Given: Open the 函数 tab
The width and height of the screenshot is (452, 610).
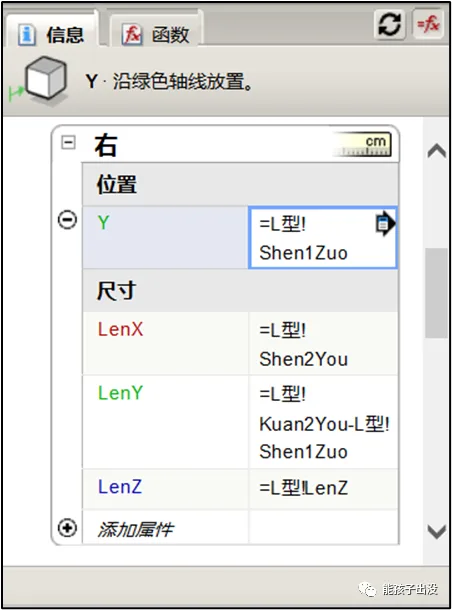Looking at the screenshot, I should tap(156, 31).
